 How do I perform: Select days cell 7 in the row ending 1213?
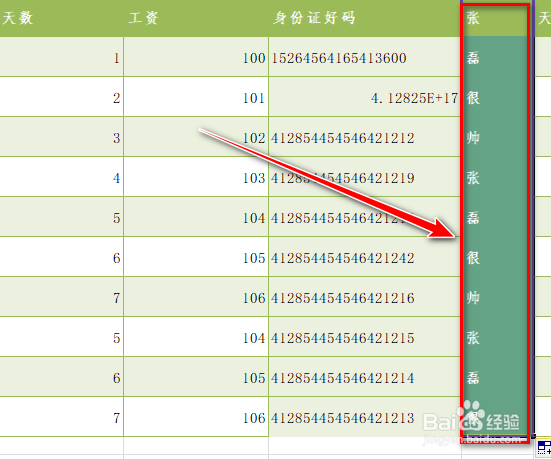click(61, 417)
